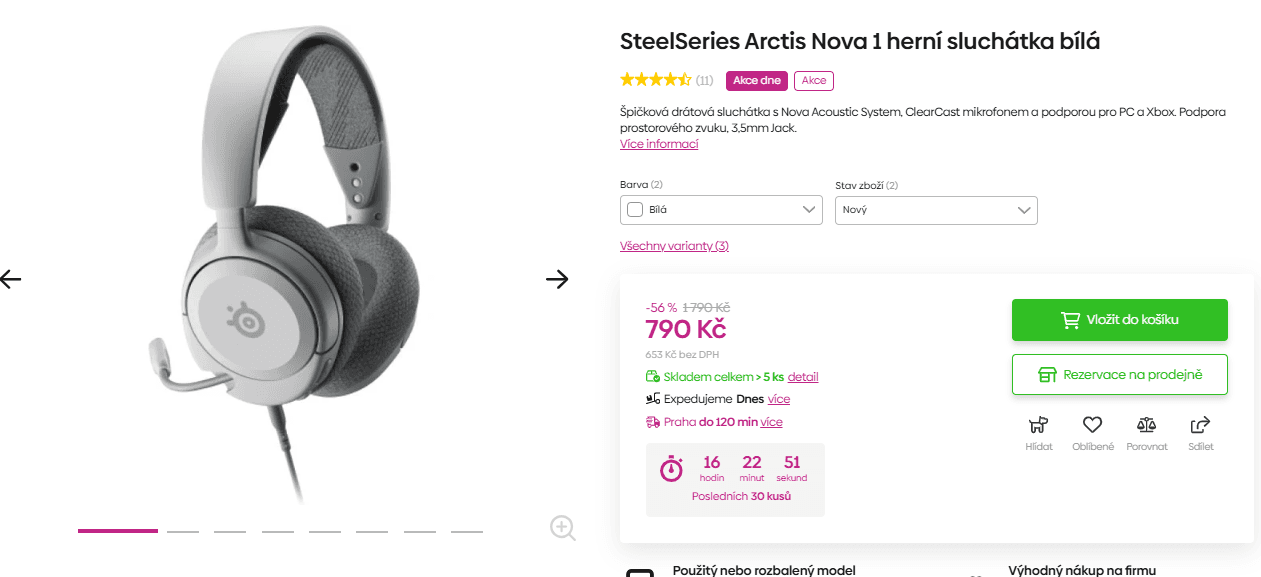Click the countdown stopwatch icon
Screen dimensions: 1261x577
(x=671, y=467)
